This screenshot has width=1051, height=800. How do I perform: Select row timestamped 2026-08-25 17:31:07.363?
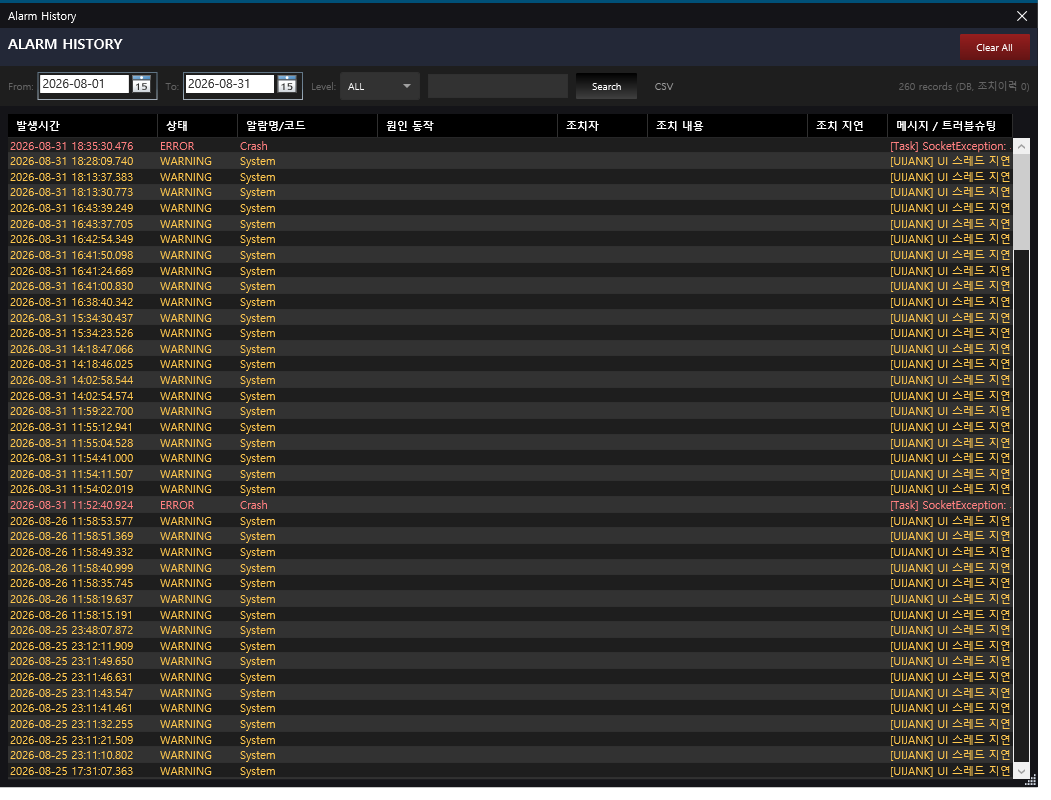point(510,771)
